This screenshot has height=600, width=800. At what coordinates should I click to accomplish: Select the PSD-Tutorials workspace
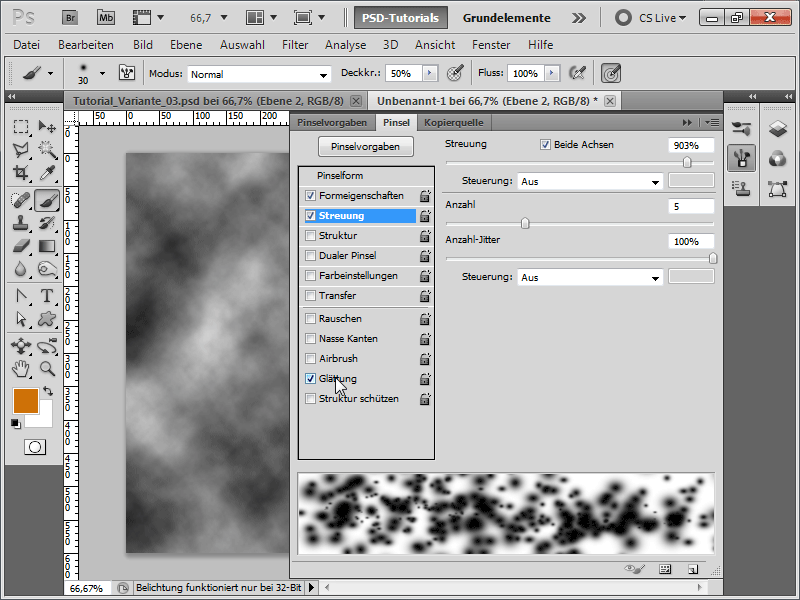401,18
